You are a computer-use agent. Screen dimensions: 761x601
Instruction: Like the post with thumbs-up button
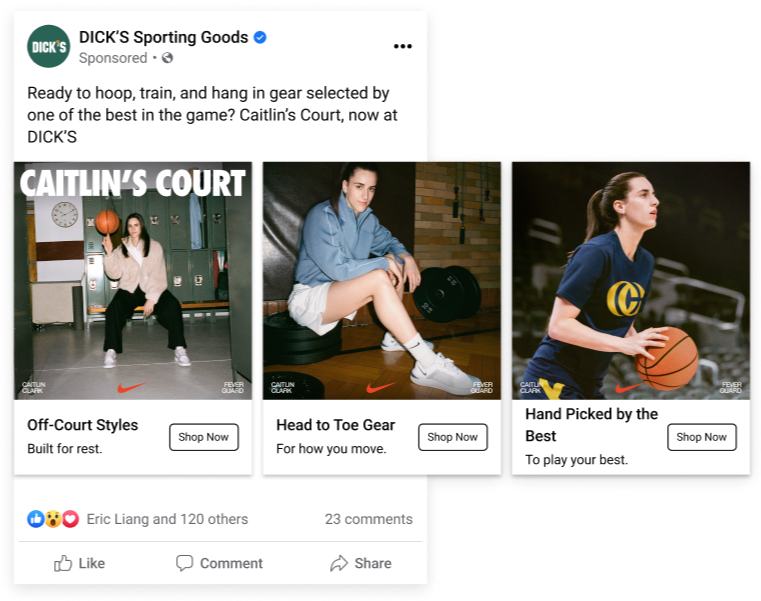tap(79, 563)
